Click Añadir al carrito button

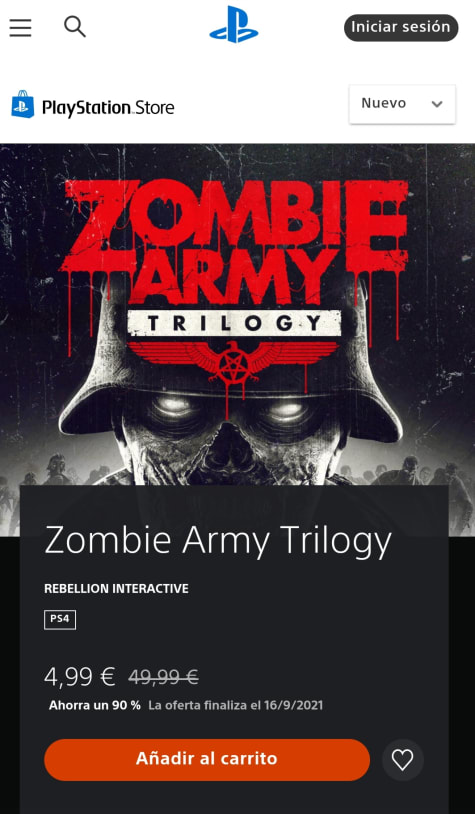[x=207, y=759]
